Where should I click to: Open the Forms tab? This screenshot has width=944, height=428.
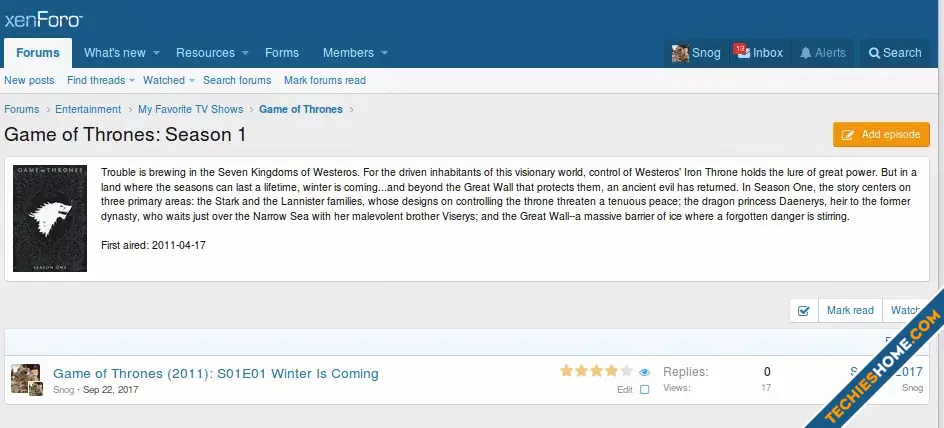click(282, 53)
